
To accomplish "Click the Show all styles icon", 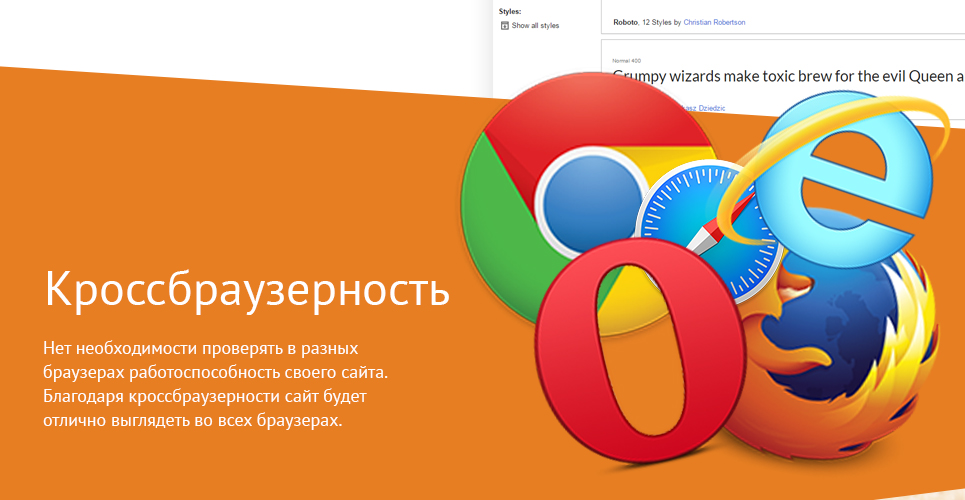I will coord(505,26).
